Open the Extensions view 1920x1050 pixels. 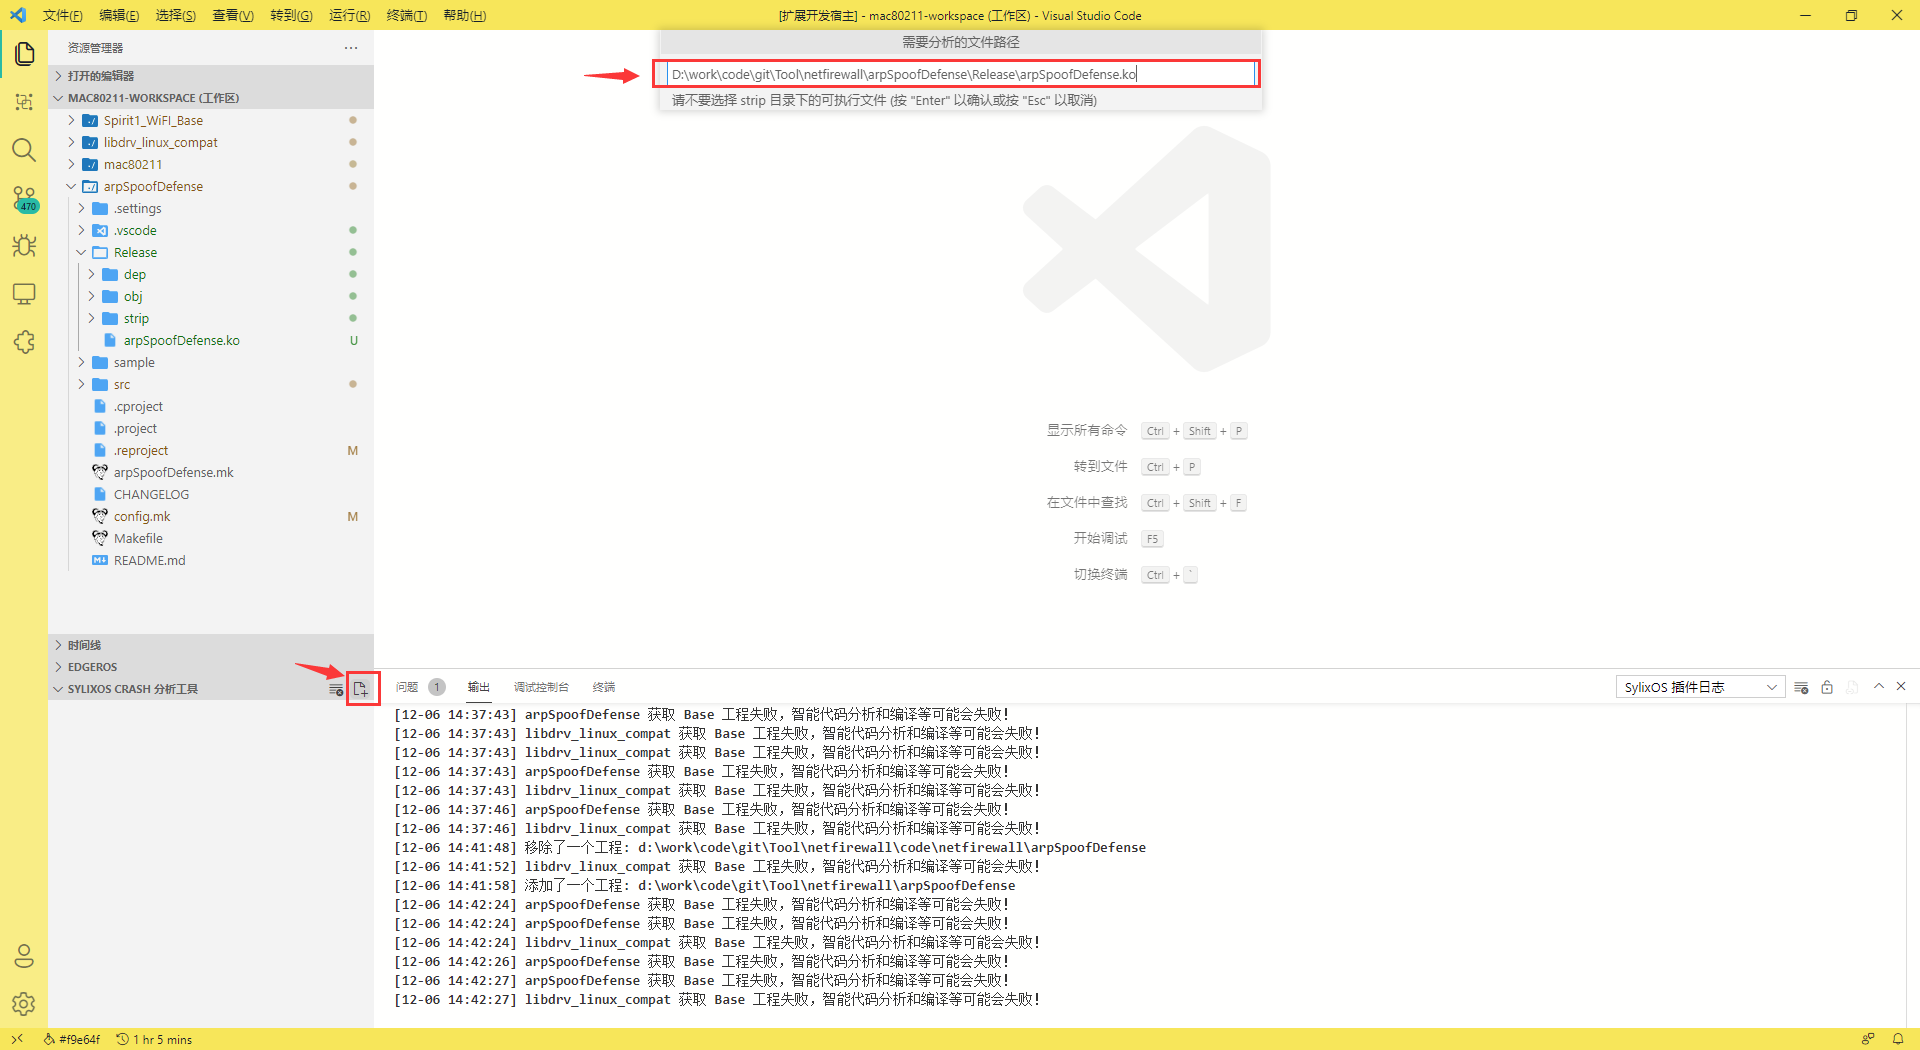pos(24,342)
